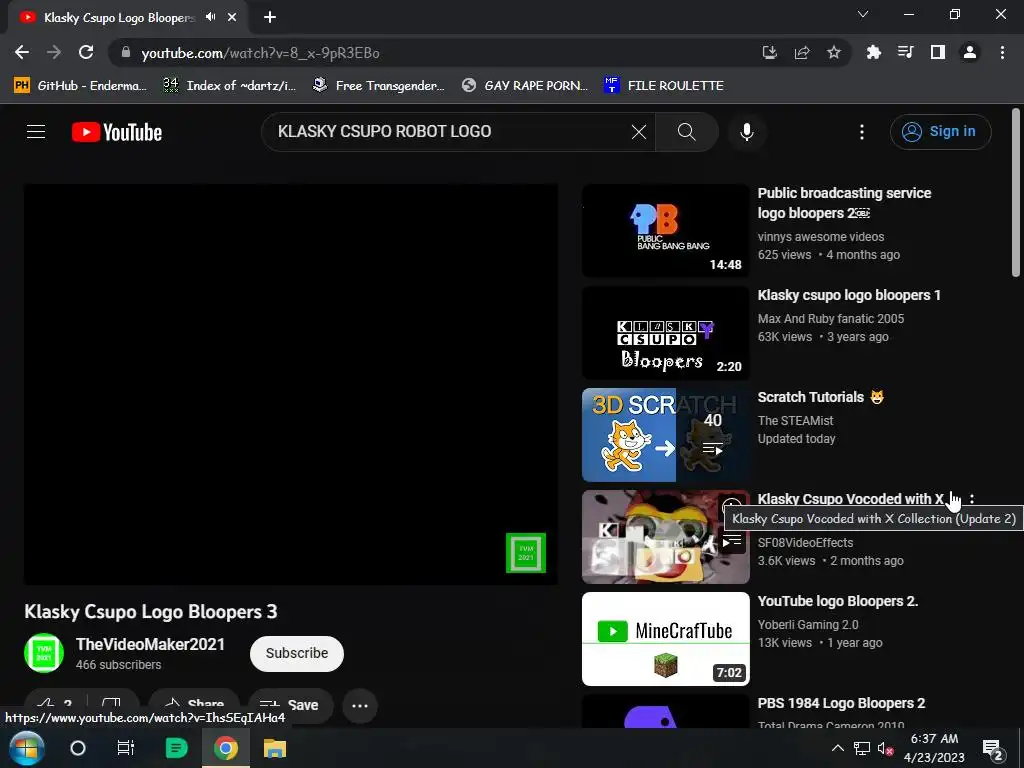1024x768 pixels.
Task: Open YouTube logo Bloopers 2. title
Action: pyautogui.click(x=838, y=601)
